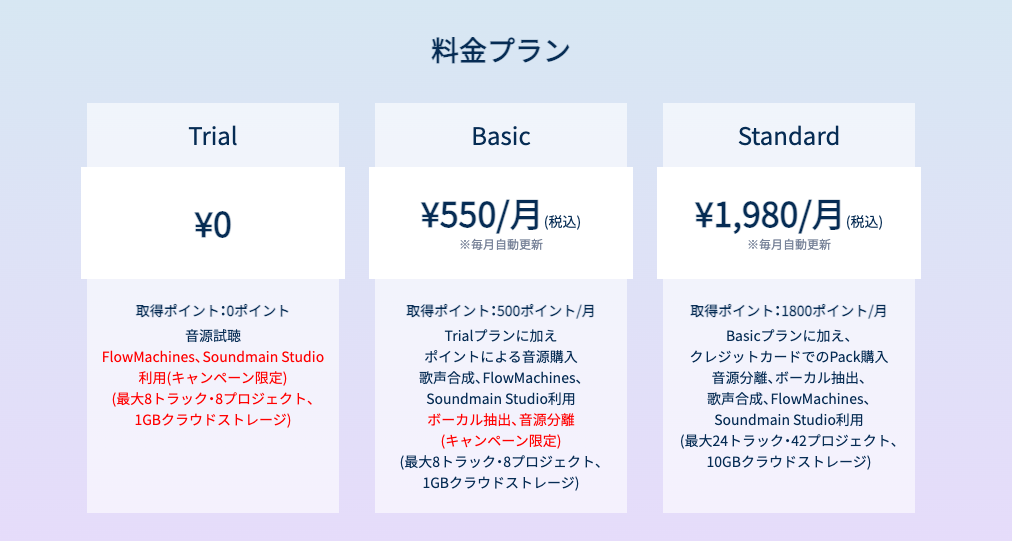Click the ¥550/月 price

click(481, 214)
